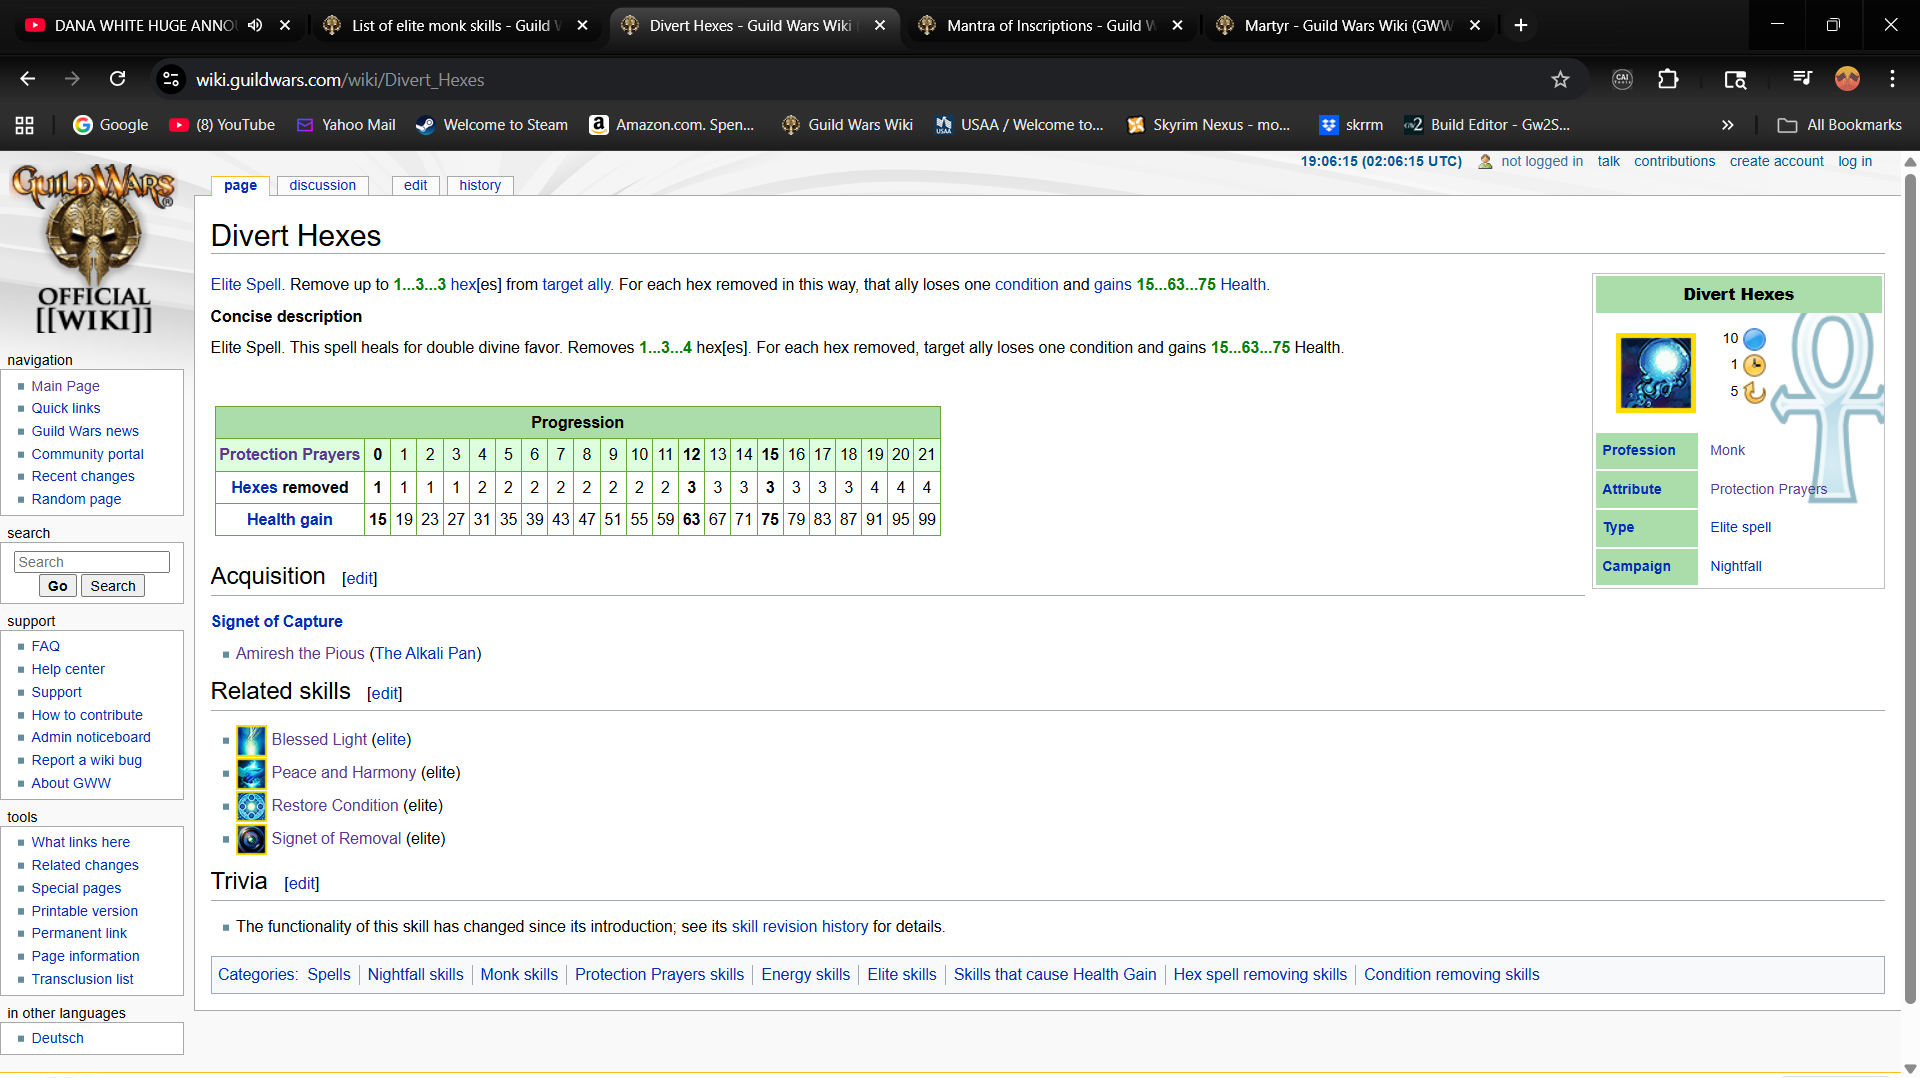Image resolution: width=1920 pixels, height=1078 pixels.
Task: Click the Go search button
Action: coord(58,586)
